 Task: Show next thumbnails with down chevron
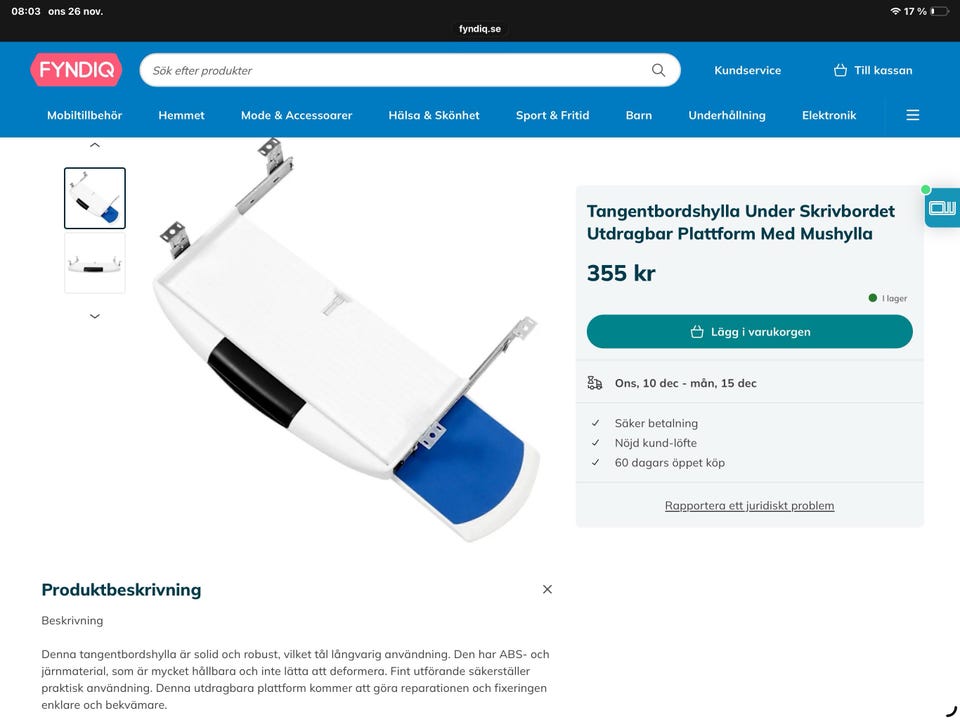[x=95, y=316]
